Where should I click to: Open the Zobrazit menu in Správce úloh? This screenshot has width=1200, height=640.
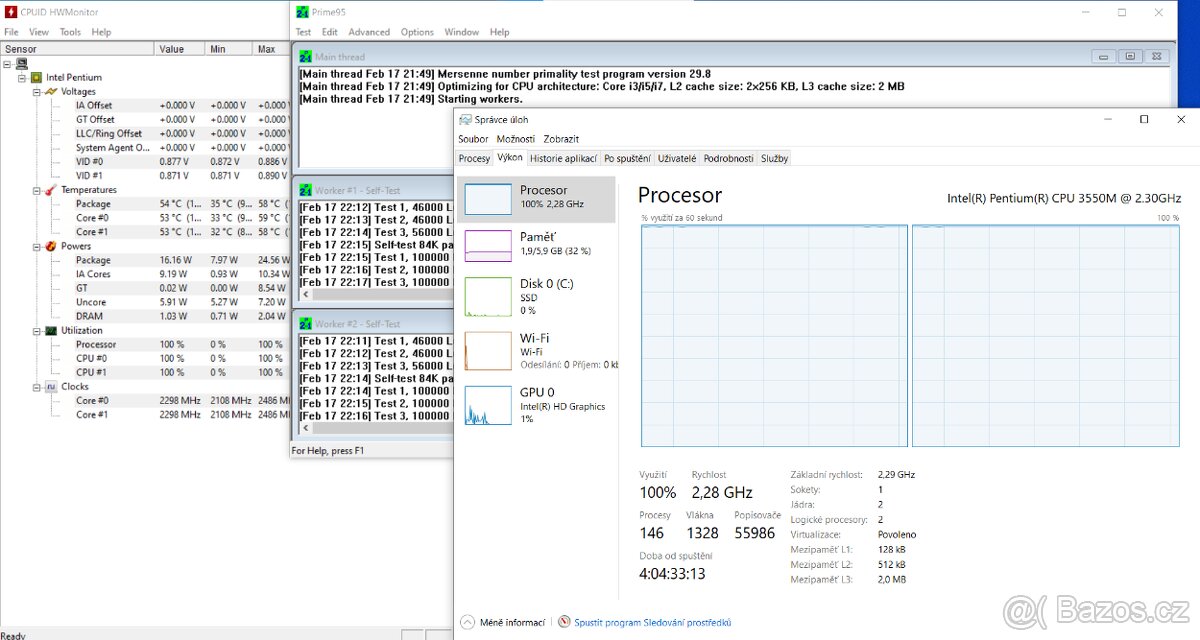click(561, 139)
